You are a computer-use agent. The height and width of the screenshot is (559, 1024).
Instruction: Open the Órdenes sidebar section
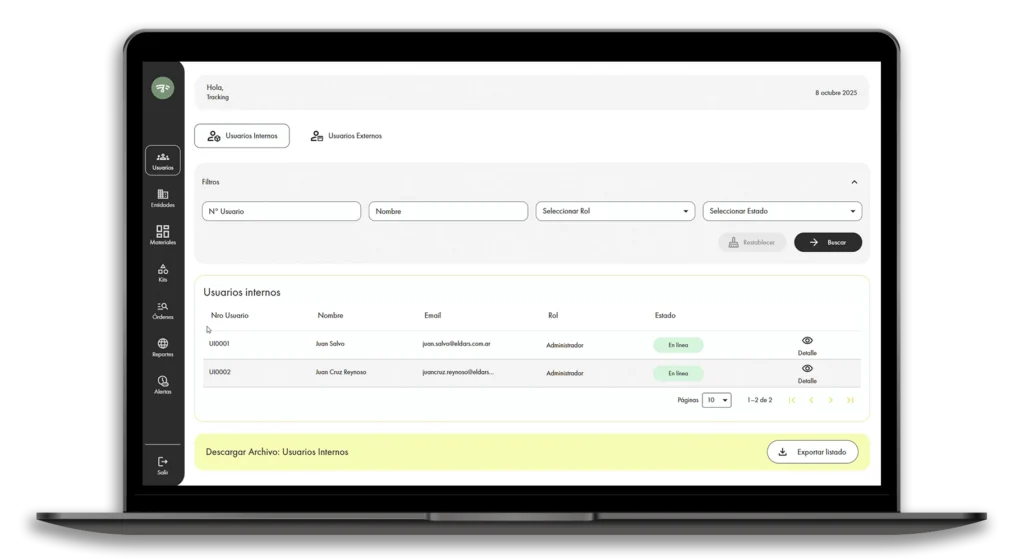pyautogui.click(x=163, y=310)
